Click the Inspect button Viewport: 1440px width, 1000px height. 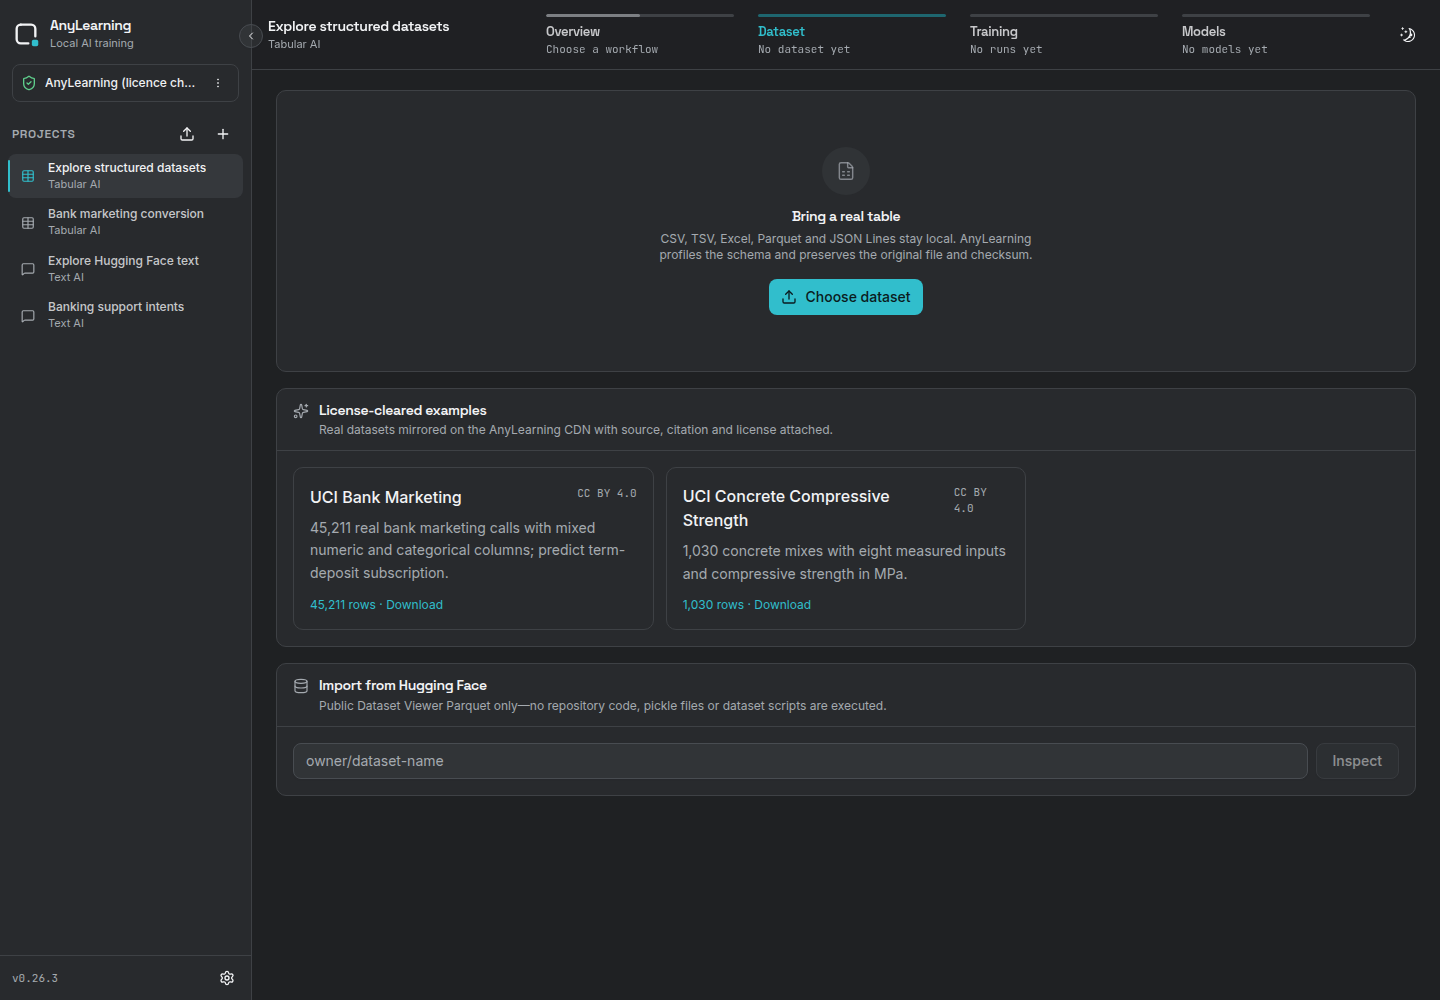click(x=1357, y=761)
